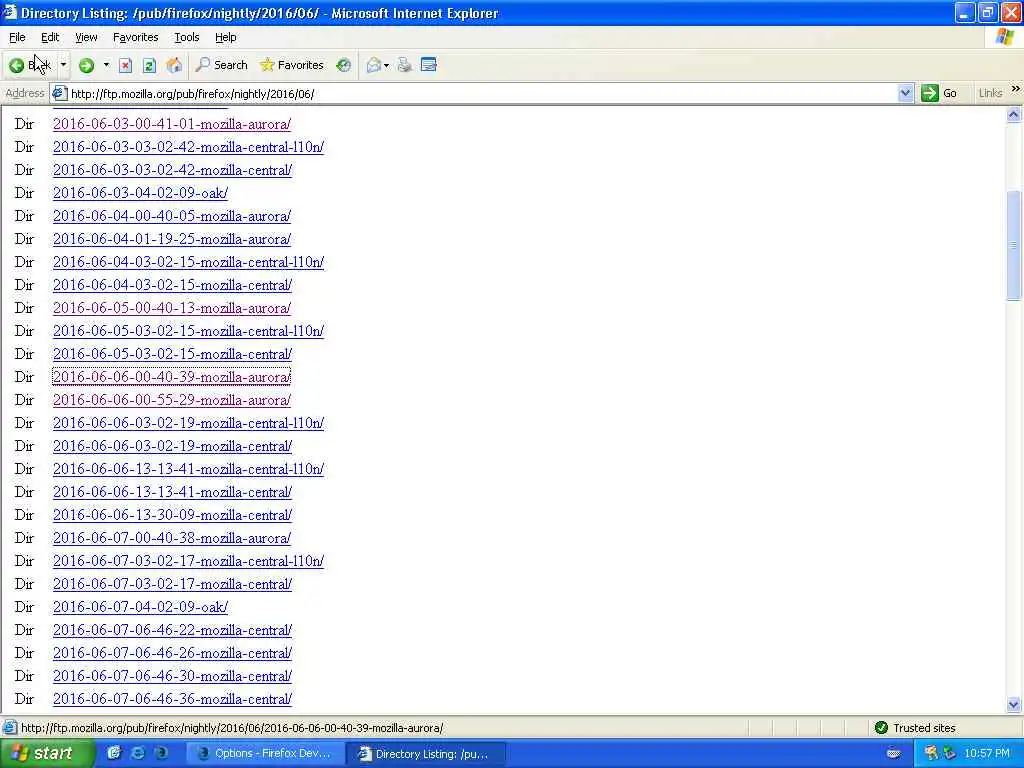Viewport: 1024px width, 768px height.
Task: Open the Favorites star toolbar button
Action: (291, 65)
